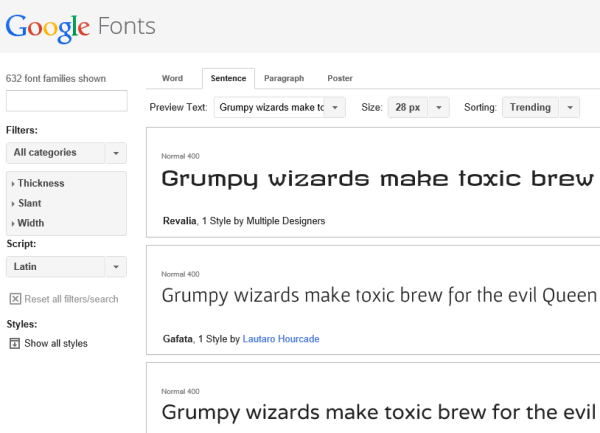
Task: Click Reset all filters/search link
Action: [71, 299]
